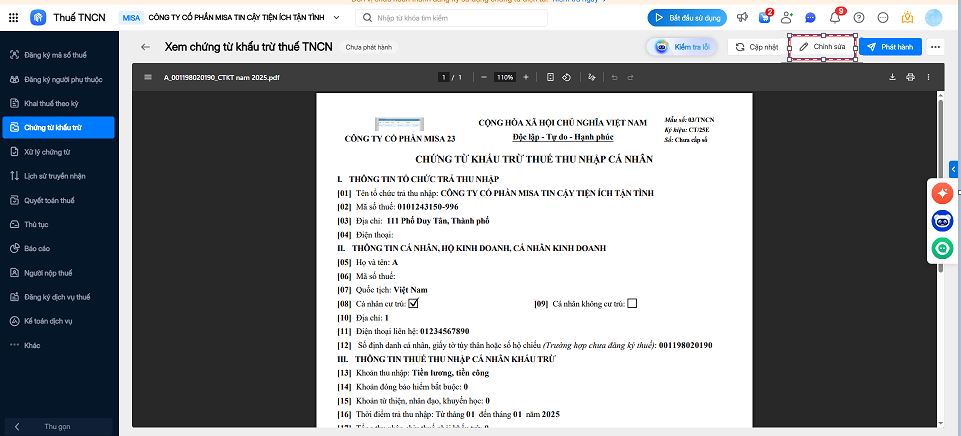Open the company selector dropdown arrow
Image resolution: width=961 pixels, height=436 pixels.
tap(336, 18)
